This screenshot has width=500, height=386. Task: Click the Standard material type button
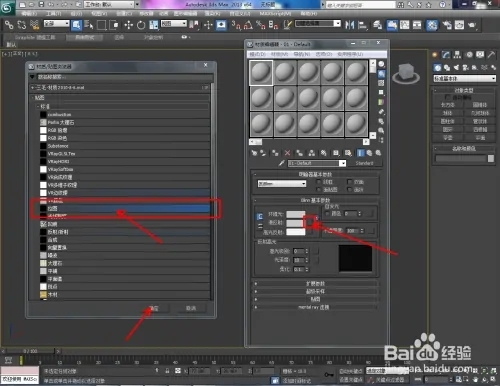pyautogui.click(x=364, y=163)
